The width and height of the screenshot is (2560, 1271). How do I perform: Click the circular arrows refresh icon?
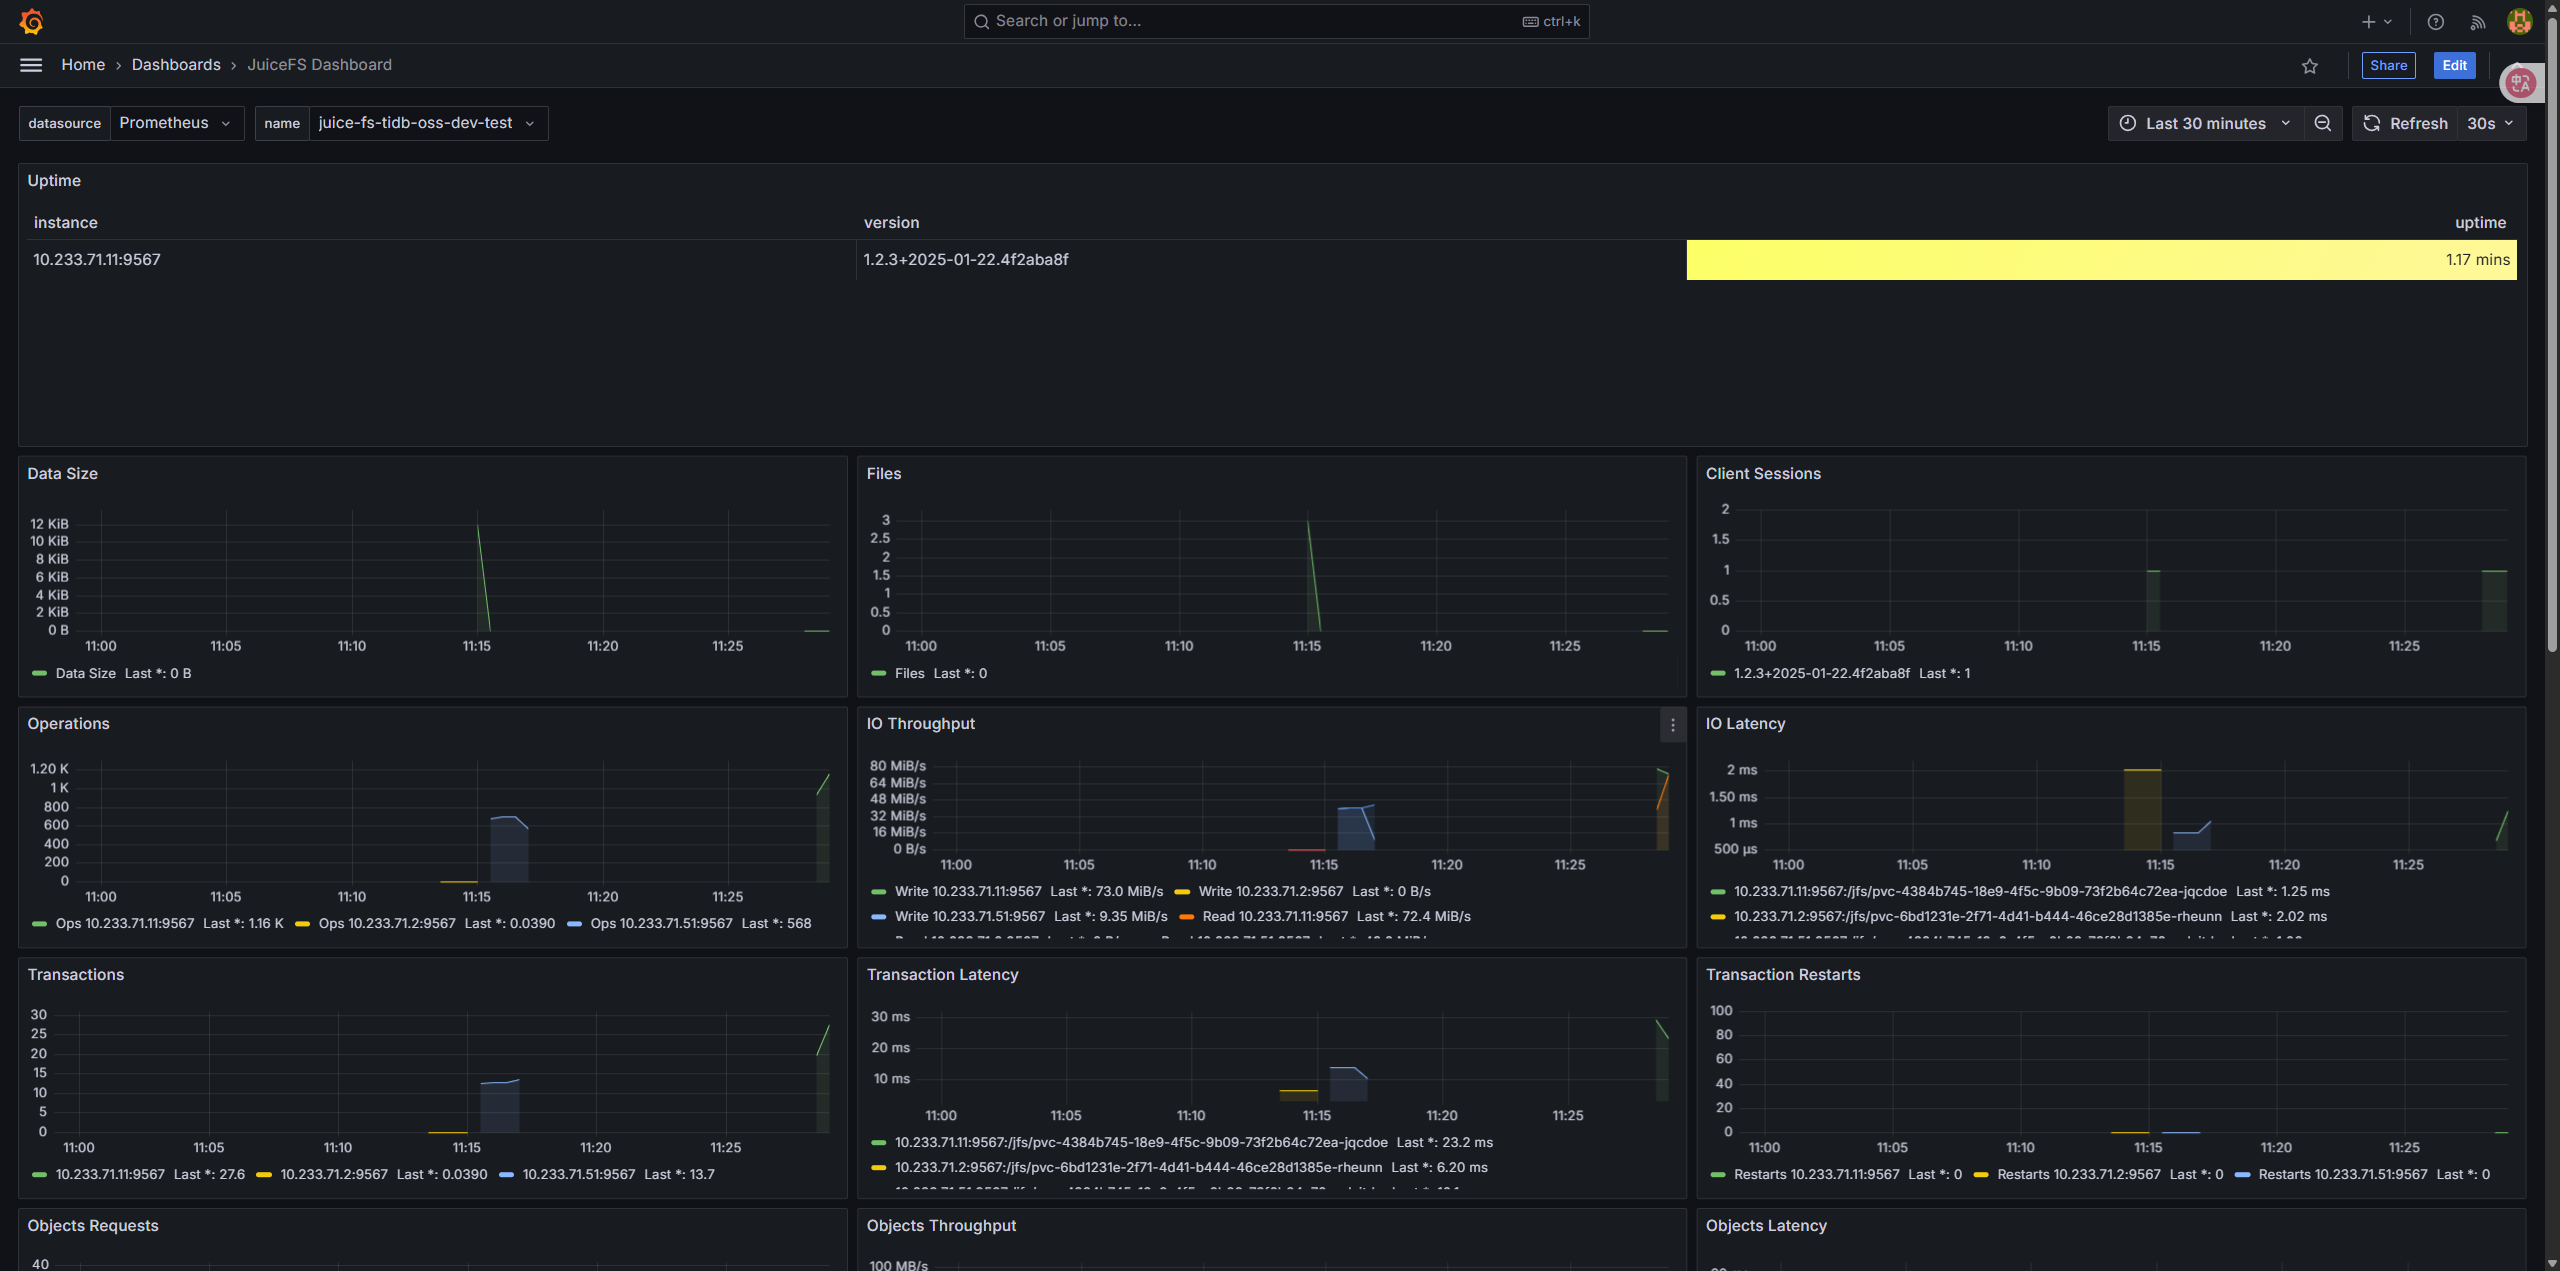point(2372,123)
